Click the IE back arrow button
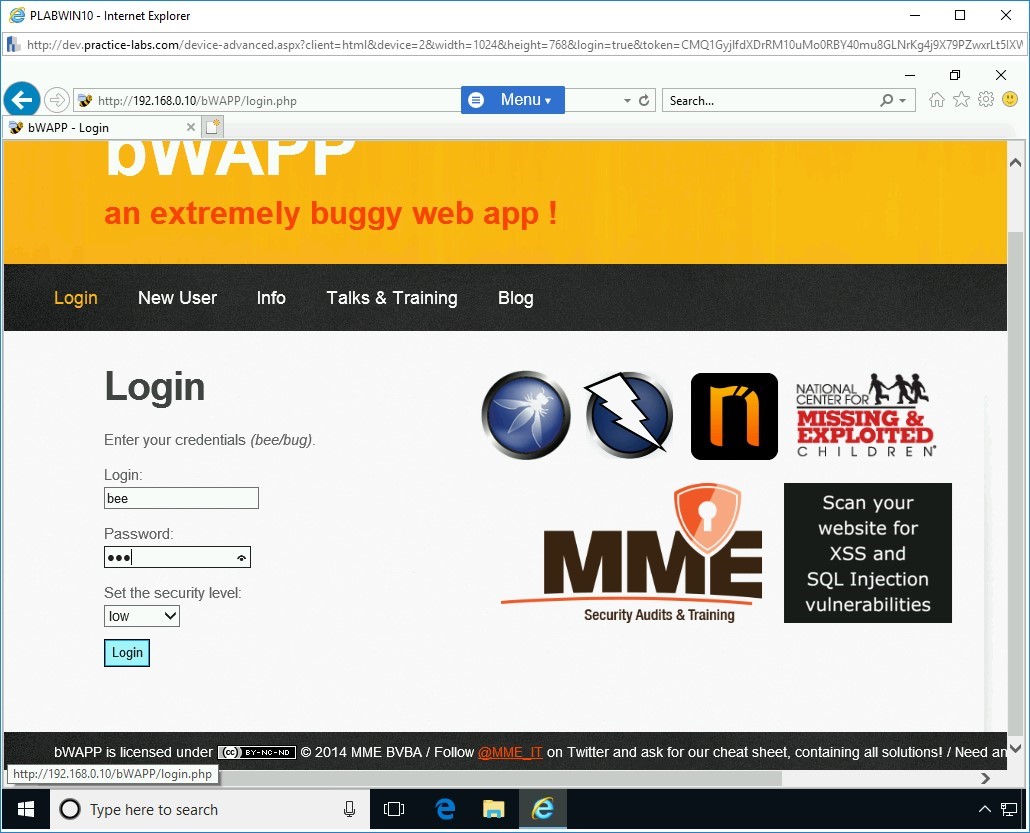The width and height of the screenshot is (1030, 833). coord(22,100)
